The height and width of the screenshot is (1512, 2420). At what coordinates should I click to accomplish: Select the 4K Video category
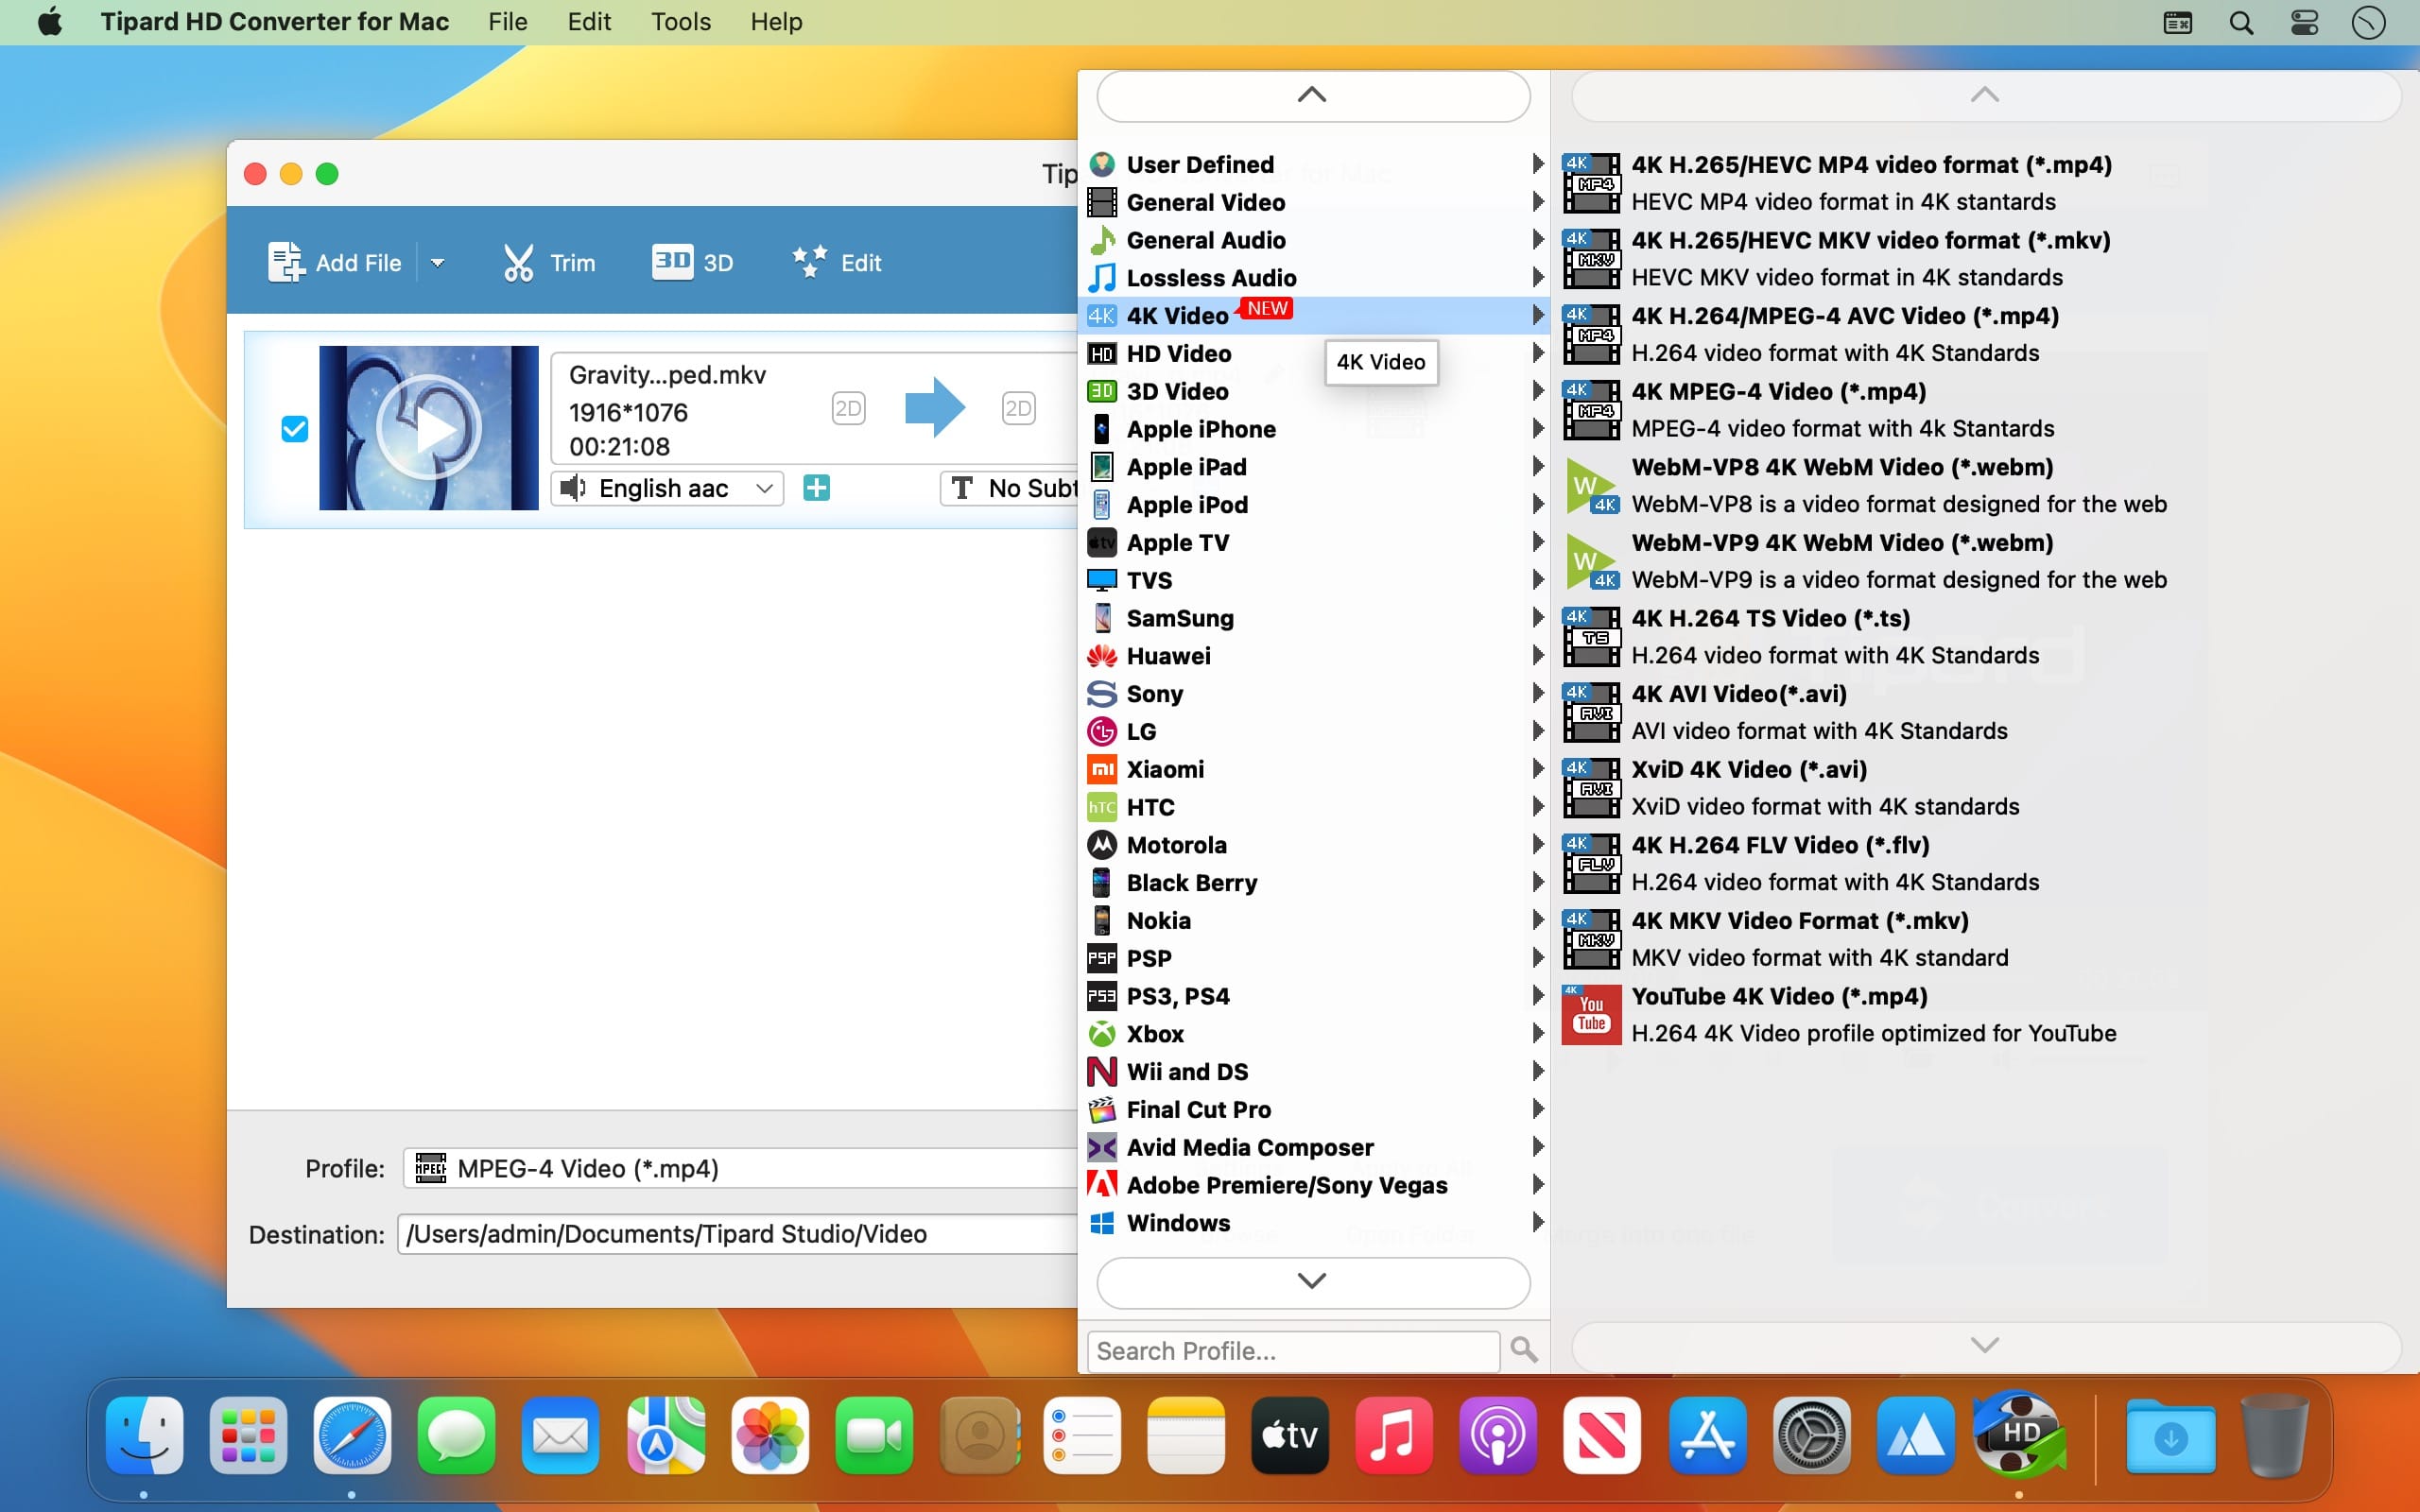click(x=1314, y=315)
